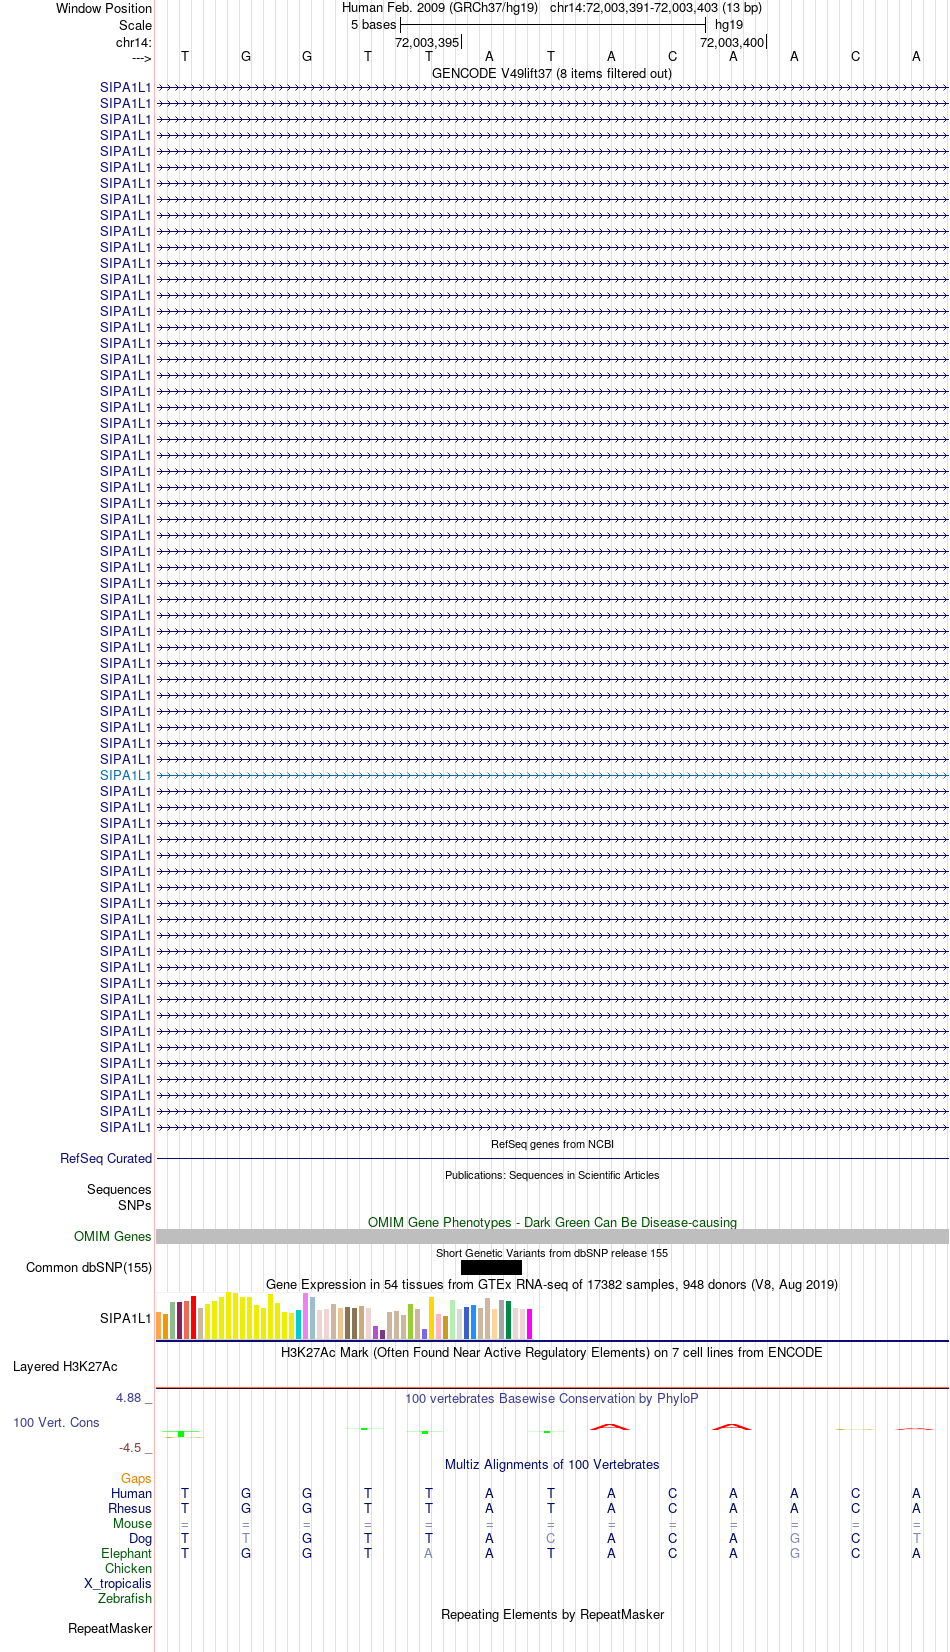Click the SIPA1L1 label beside GTEx bar chart
The width and height of the screenshot is (950, 1652).
pos(126,1318)
